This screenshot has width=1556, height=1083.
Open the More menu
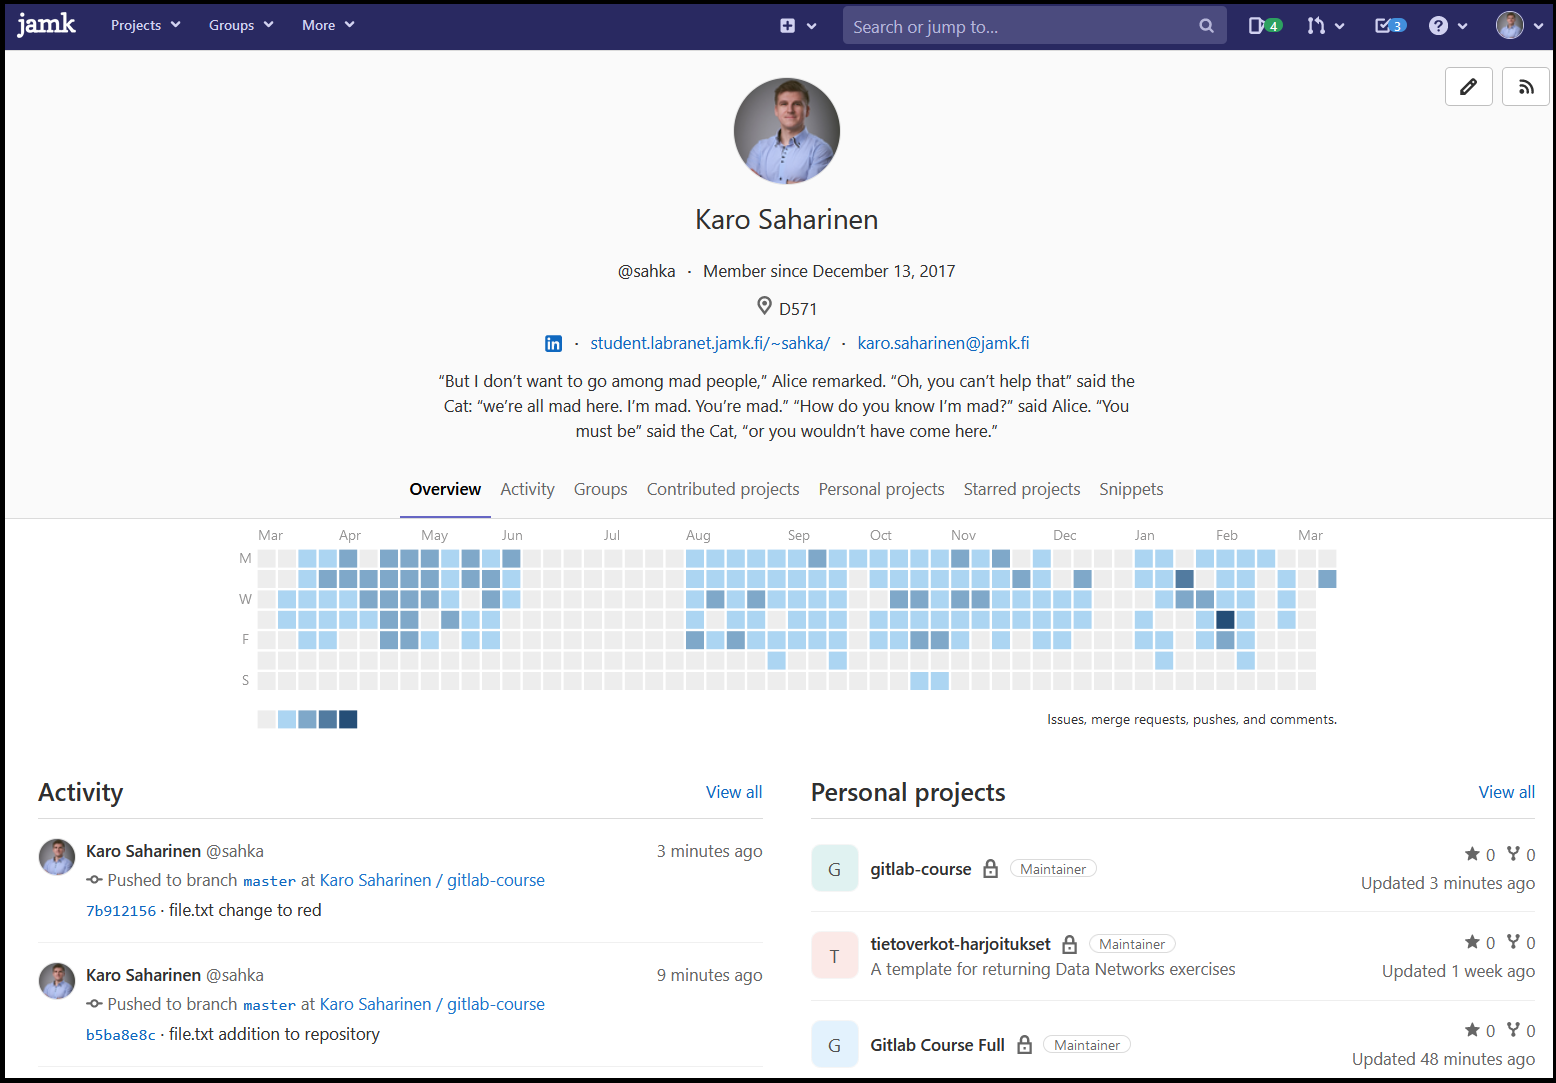[x=328, y=25]
